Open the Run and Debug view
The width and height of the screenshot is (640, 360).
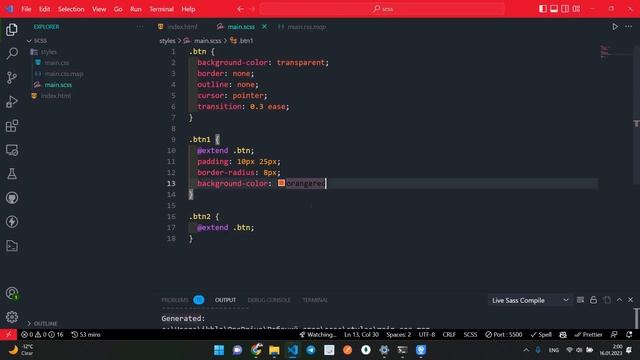pos(12,102)
